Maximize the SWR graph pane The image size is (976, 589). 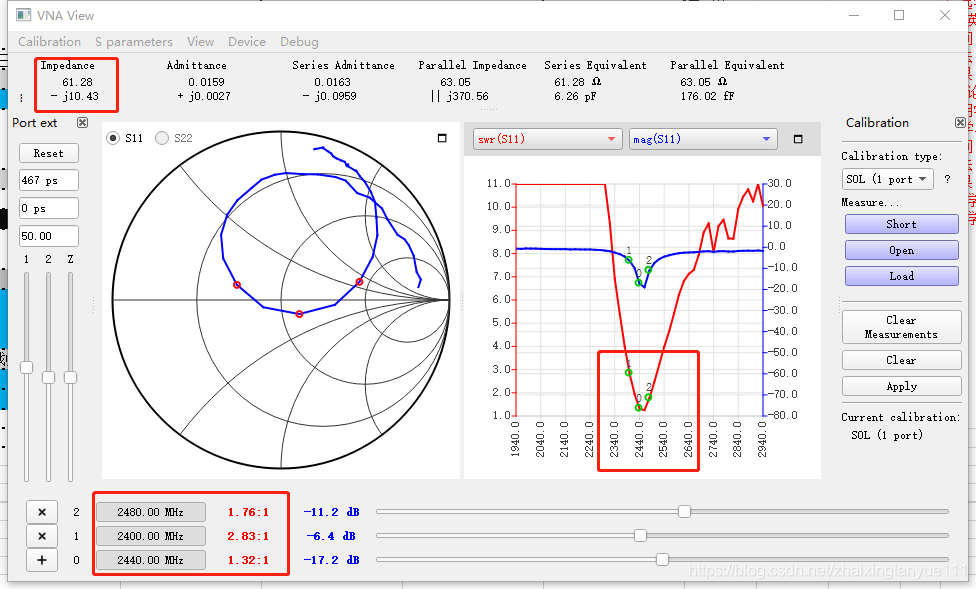[x=798, y=139]
